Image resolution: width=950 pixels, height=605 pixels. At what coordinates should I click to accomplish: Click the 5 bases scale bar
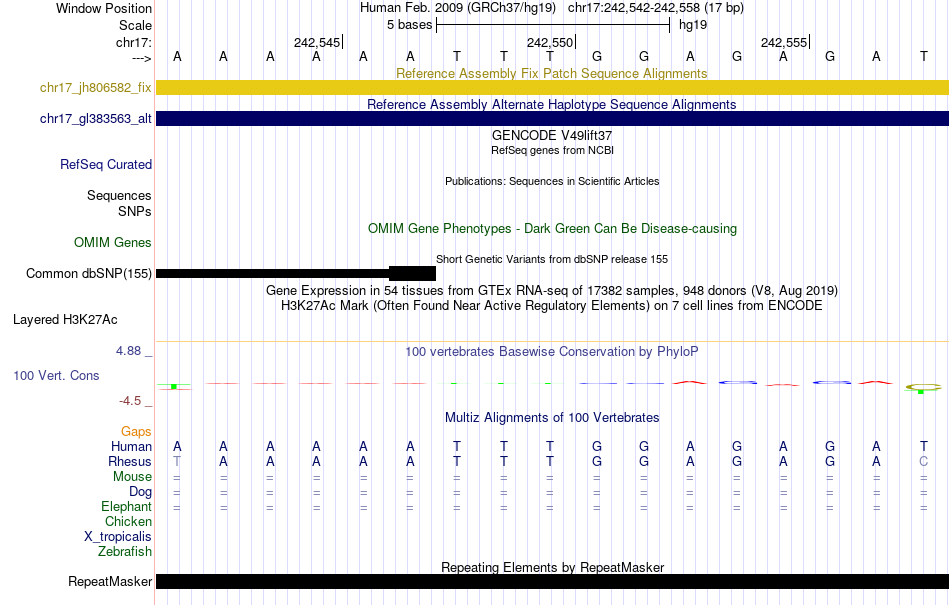point(553,25)
